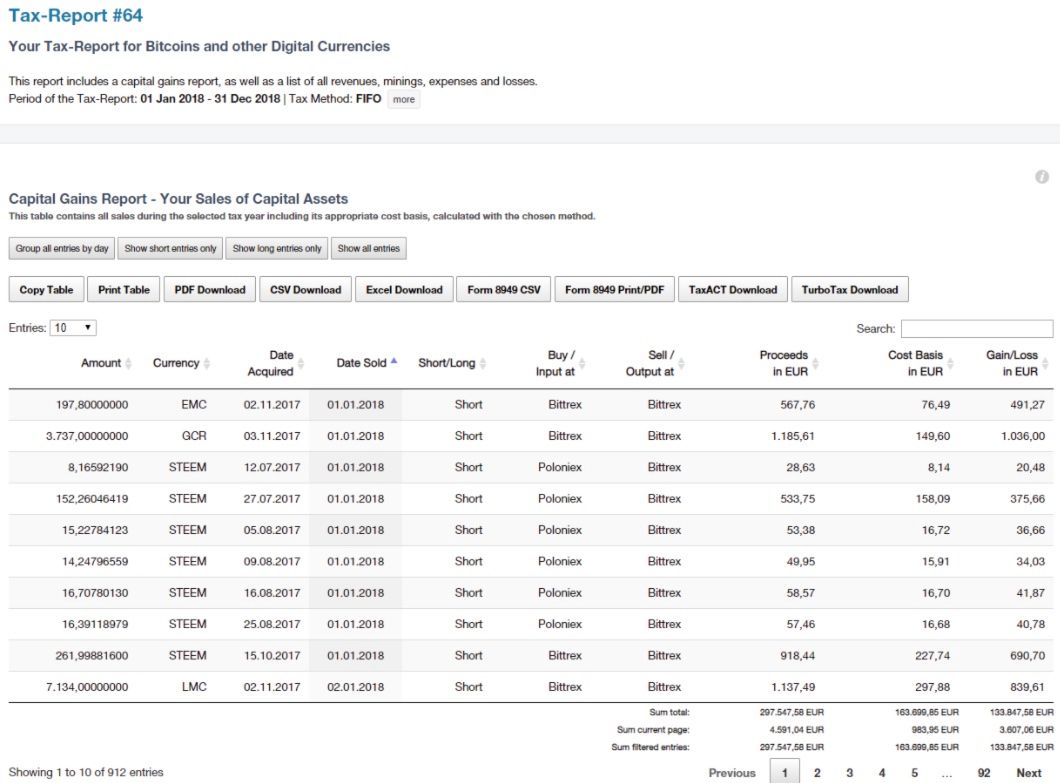The height and width of the screenshot is (783, 1060).
Task: Sort the table by Currency
Action: point(177,362)
